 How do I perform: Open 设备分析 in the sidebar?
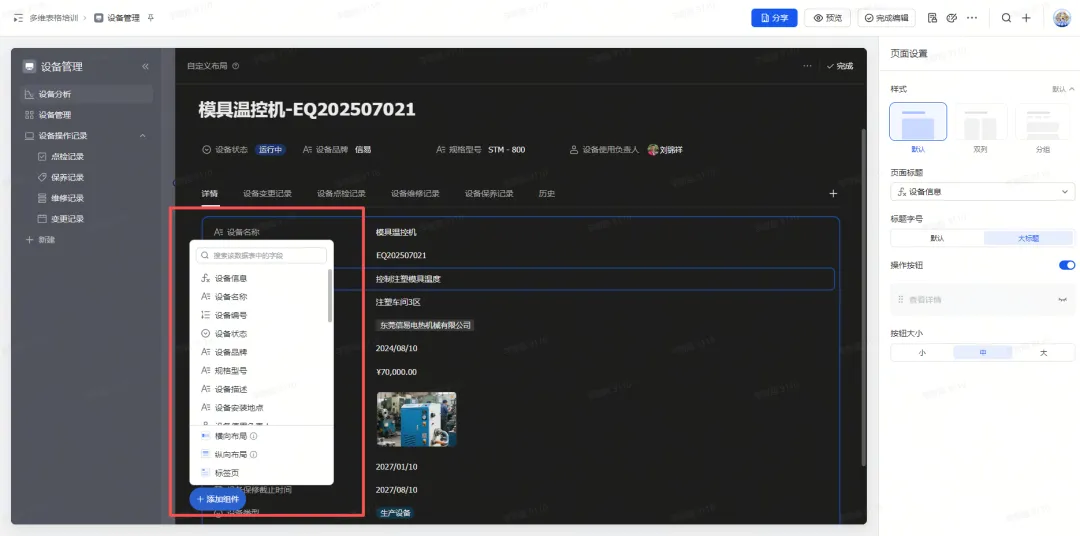point(87,94)
